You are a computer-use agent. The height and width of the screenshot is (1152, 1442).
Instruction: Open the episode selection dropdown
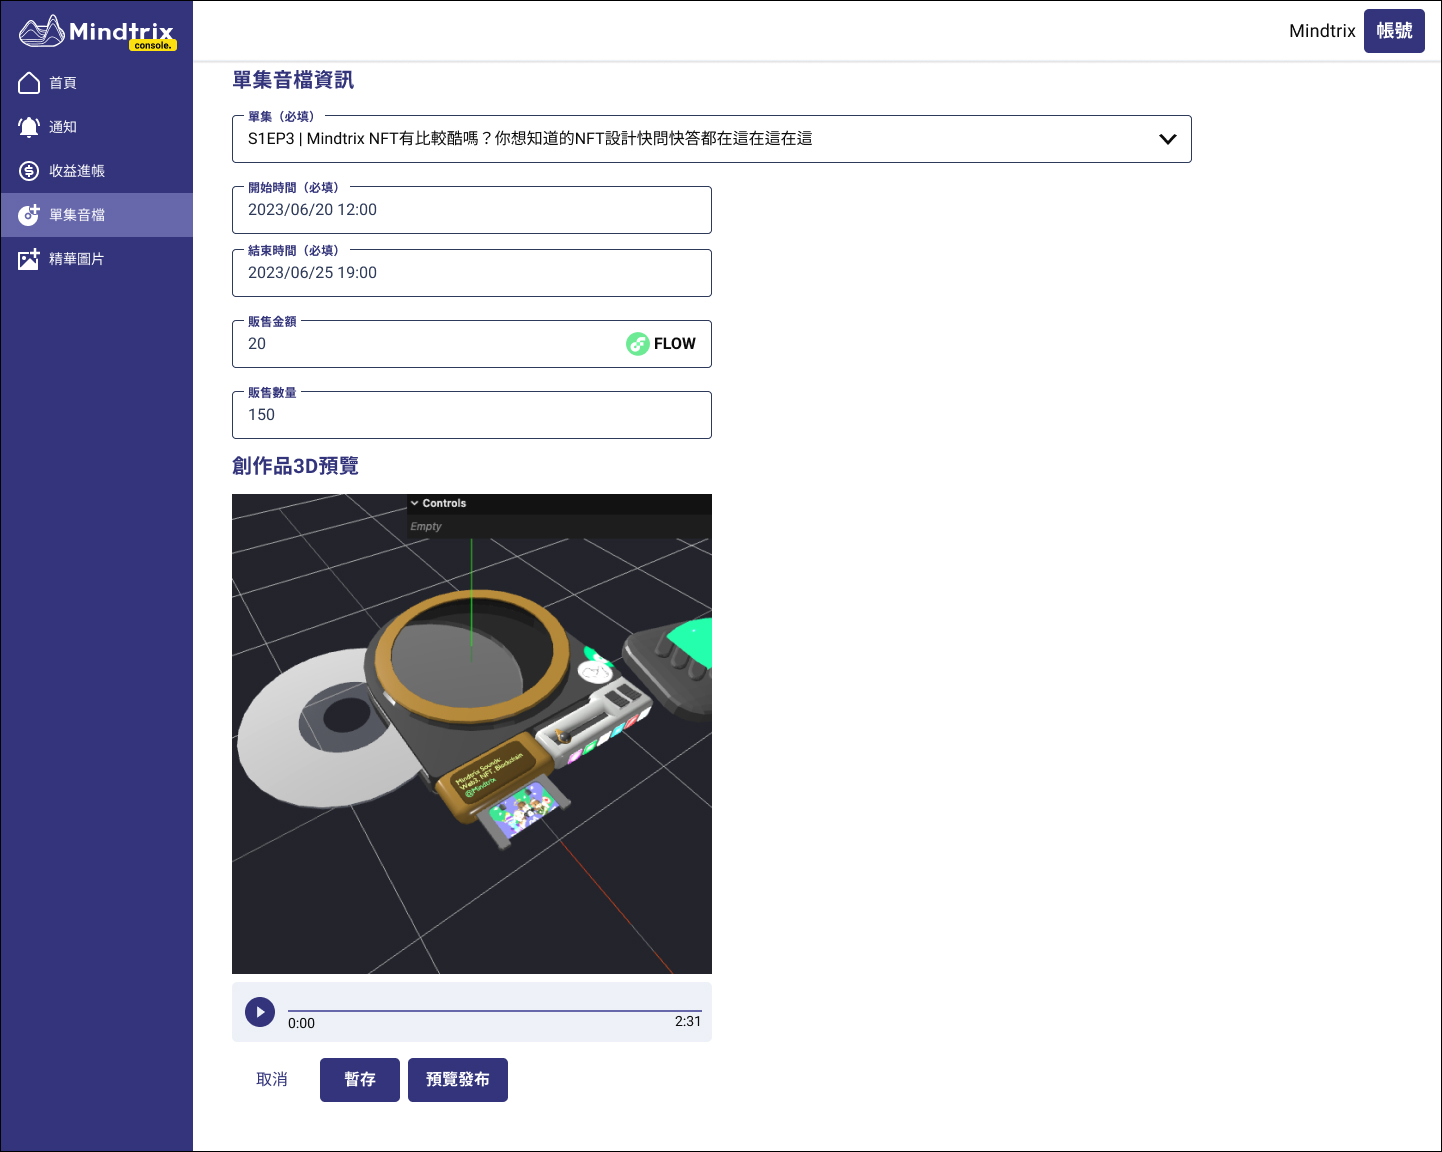coord(700,139)
